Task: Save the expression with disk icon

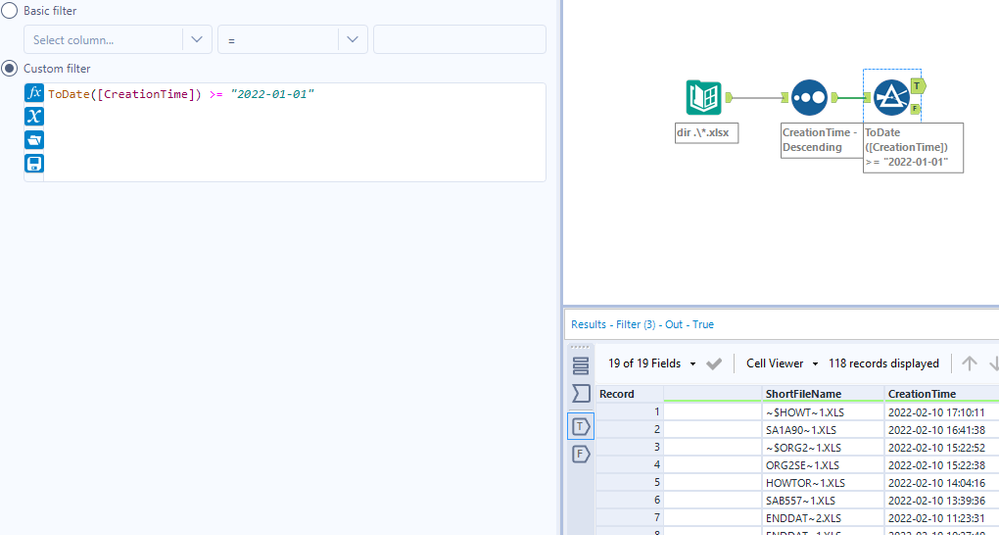Action: [x=34, y=163]
